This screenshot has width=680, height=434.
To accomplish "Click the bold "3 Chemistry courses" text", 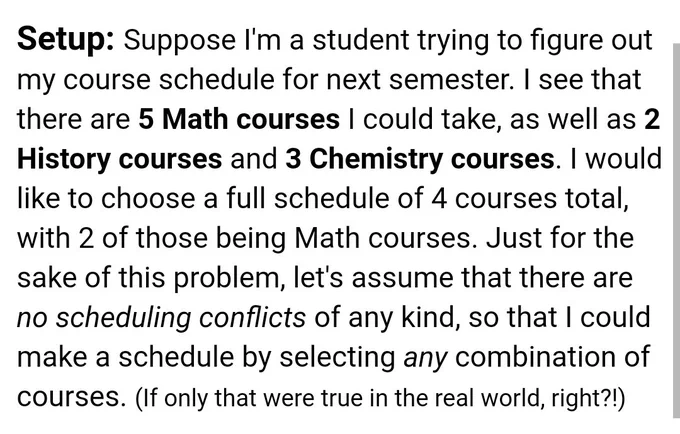I will [420, 160].
